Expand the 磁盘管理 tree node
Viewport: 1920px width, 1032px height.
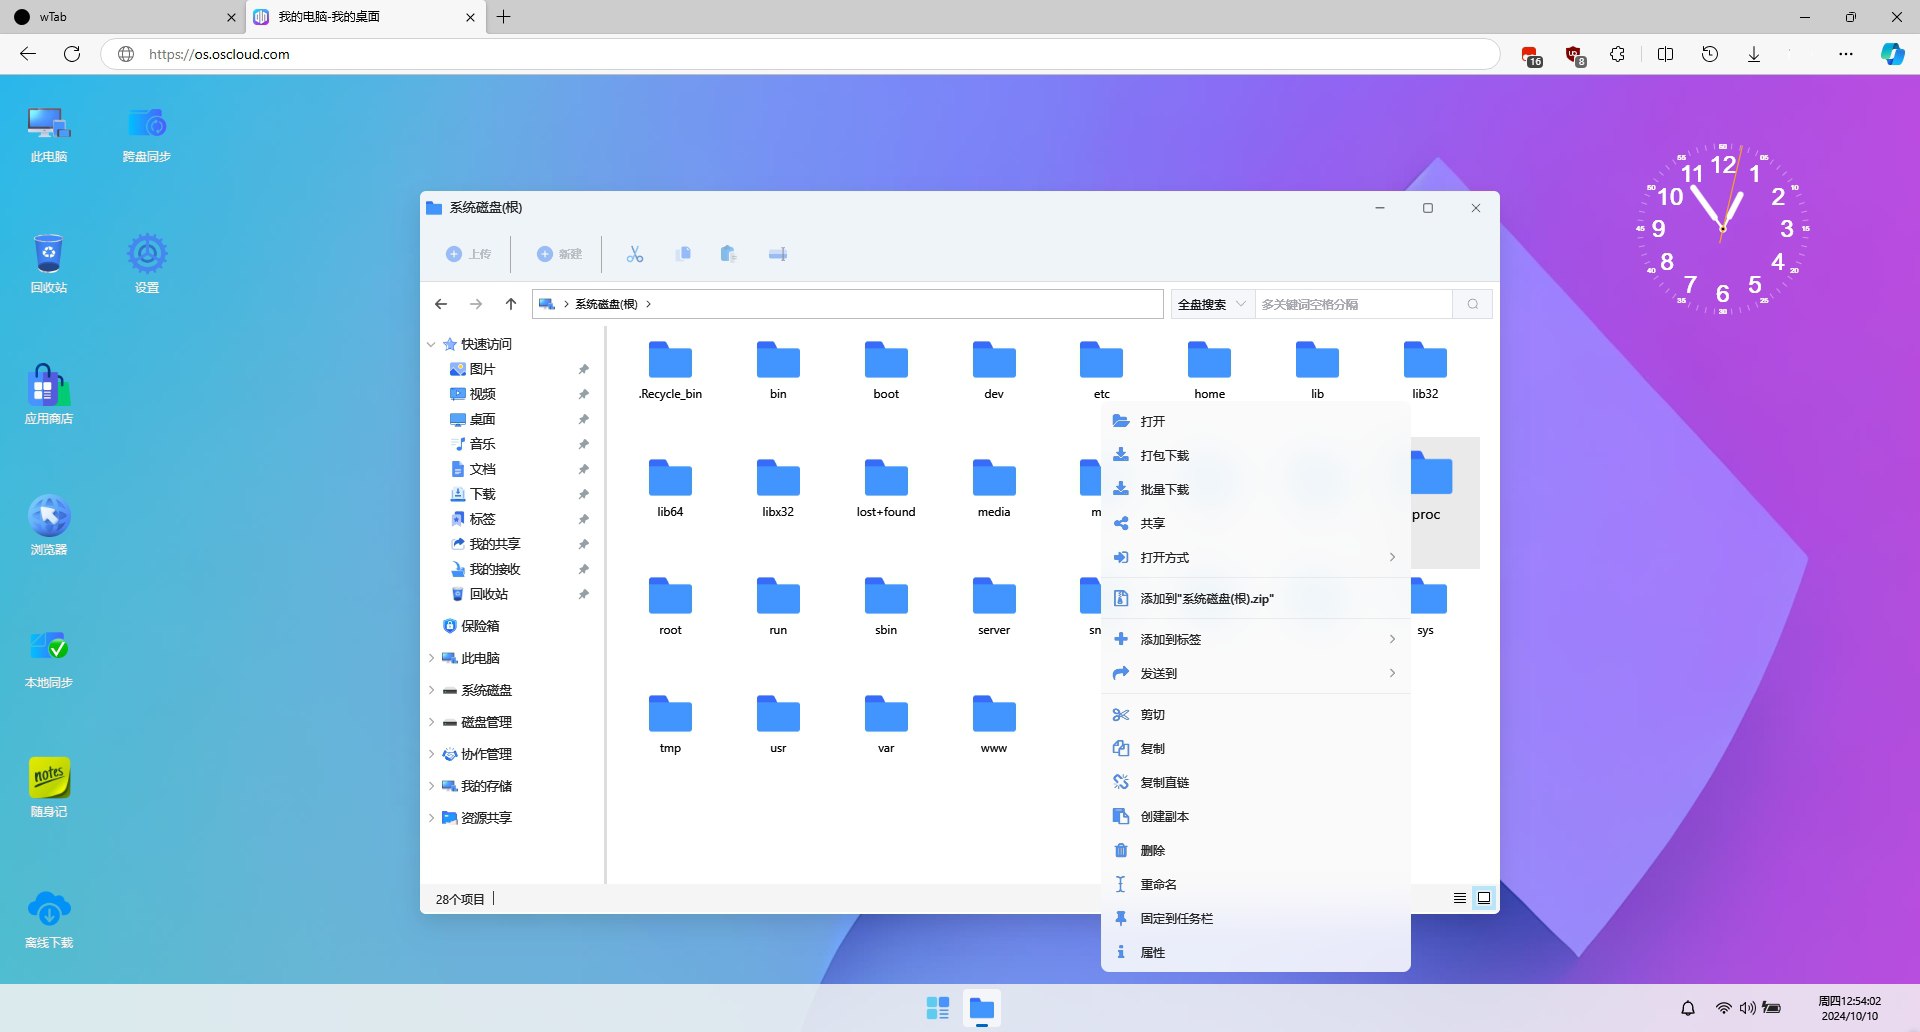tap(431, 722)
